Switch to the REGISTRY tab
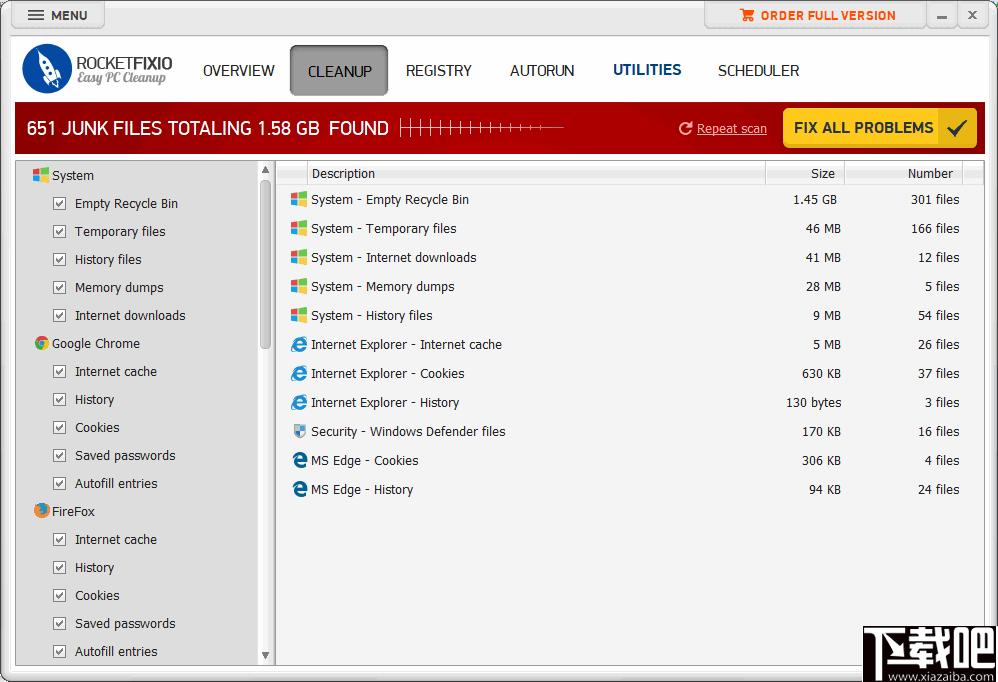 439,71
